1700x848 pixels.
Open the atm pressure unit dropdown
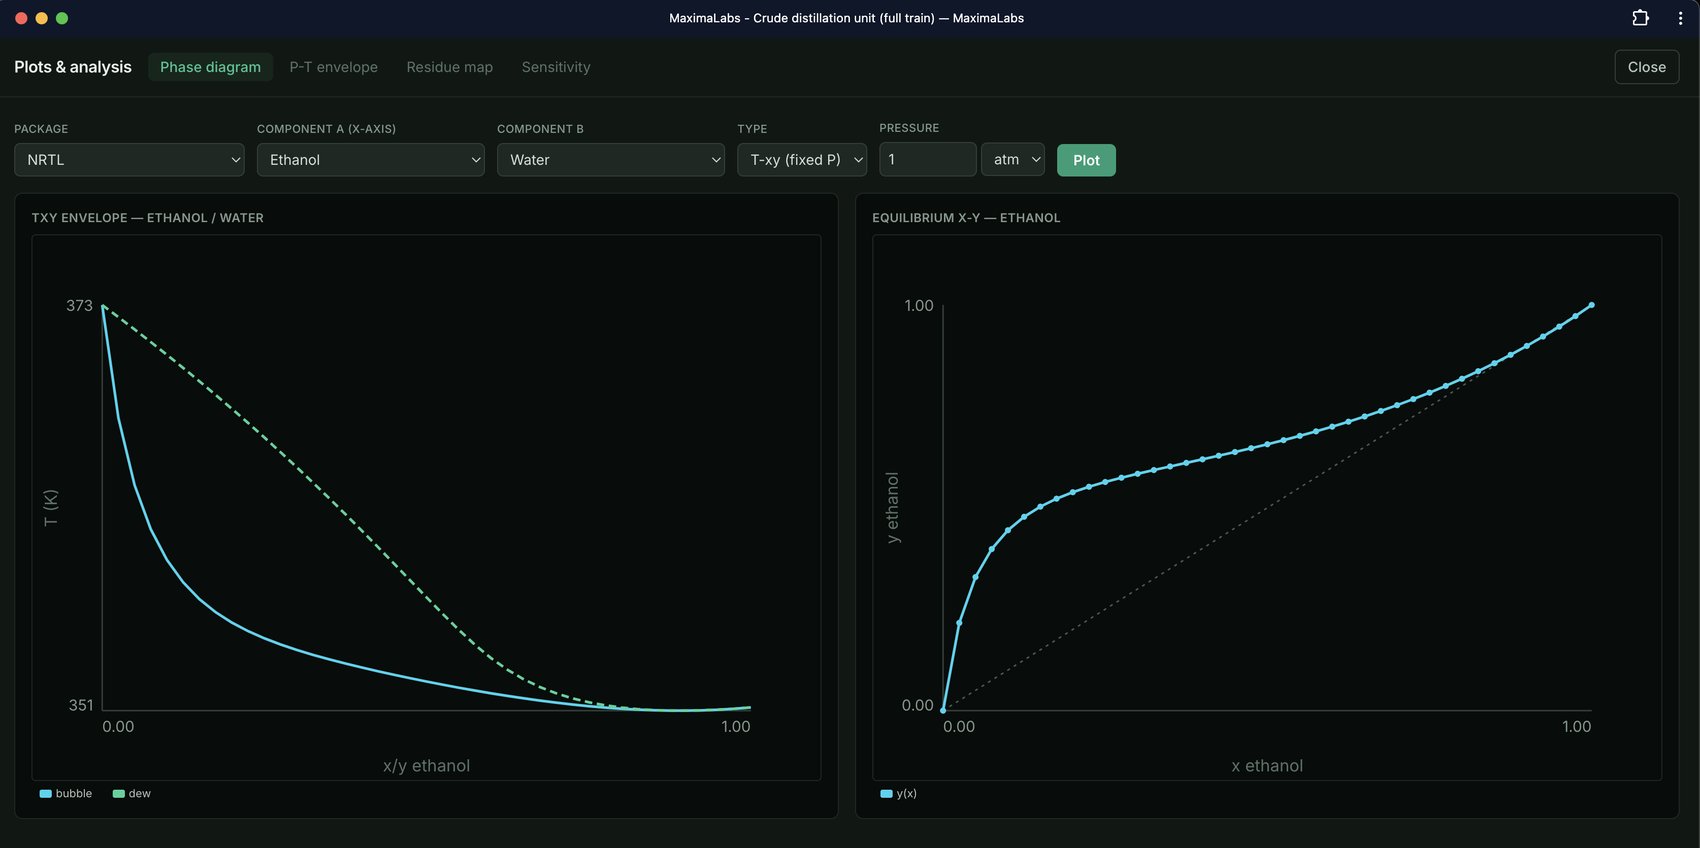pyautogui.click(x=1013, y=159)
